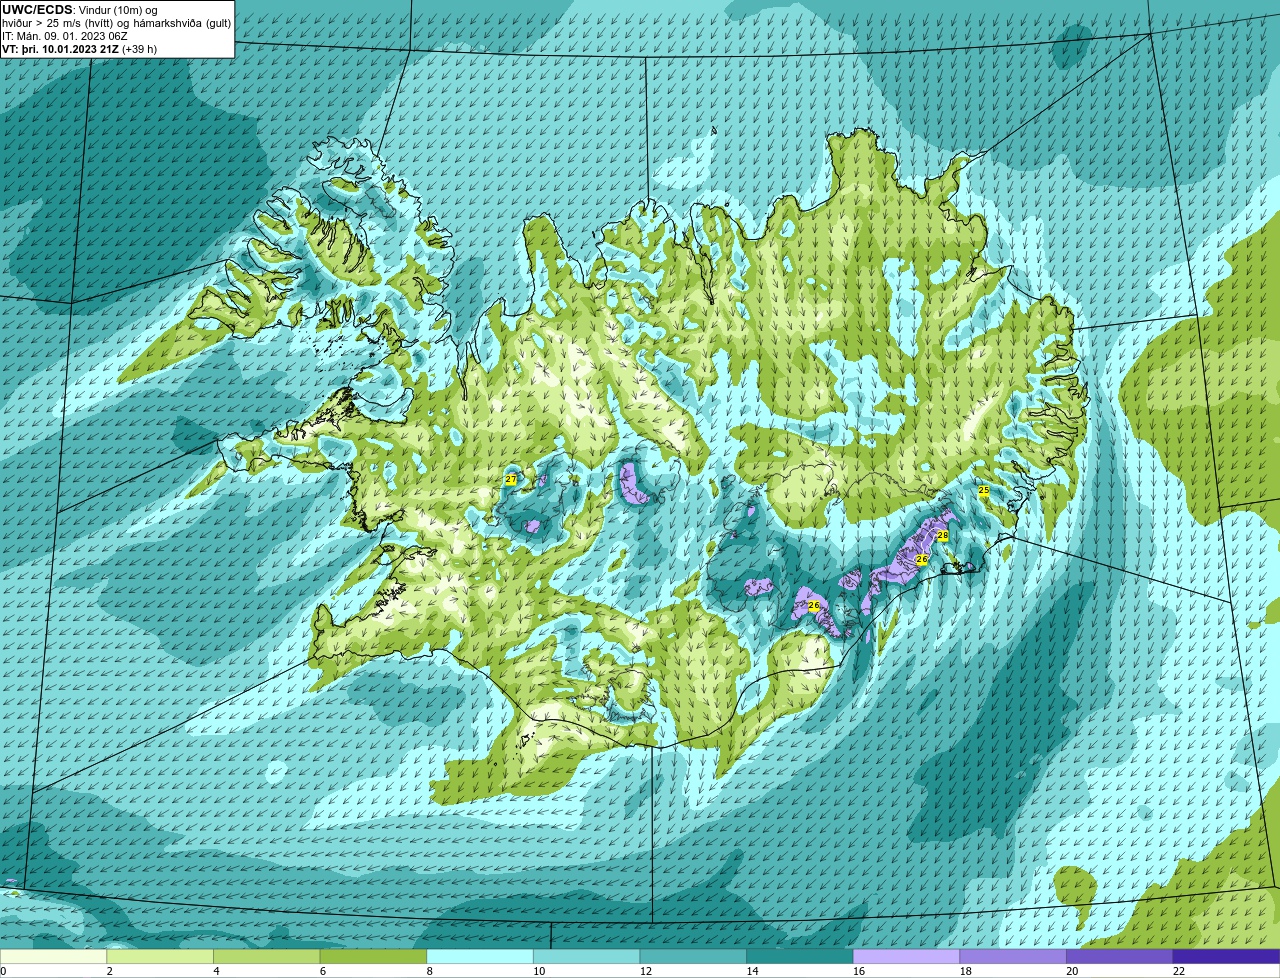1280x978 pixels.
Task: Click the yellow gust label 28
Action: point(942,536)
